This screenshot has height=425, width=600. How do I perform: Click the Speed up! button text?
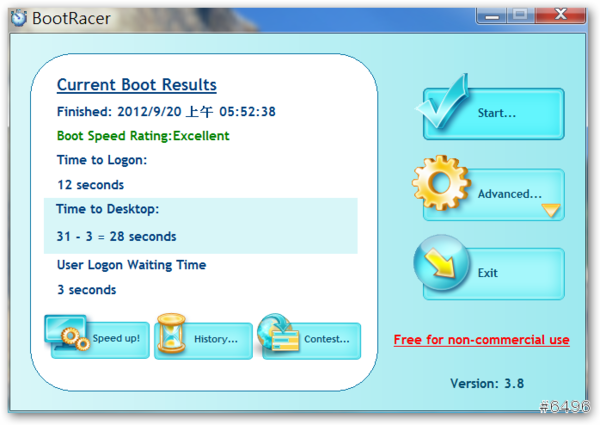(116, 339)
